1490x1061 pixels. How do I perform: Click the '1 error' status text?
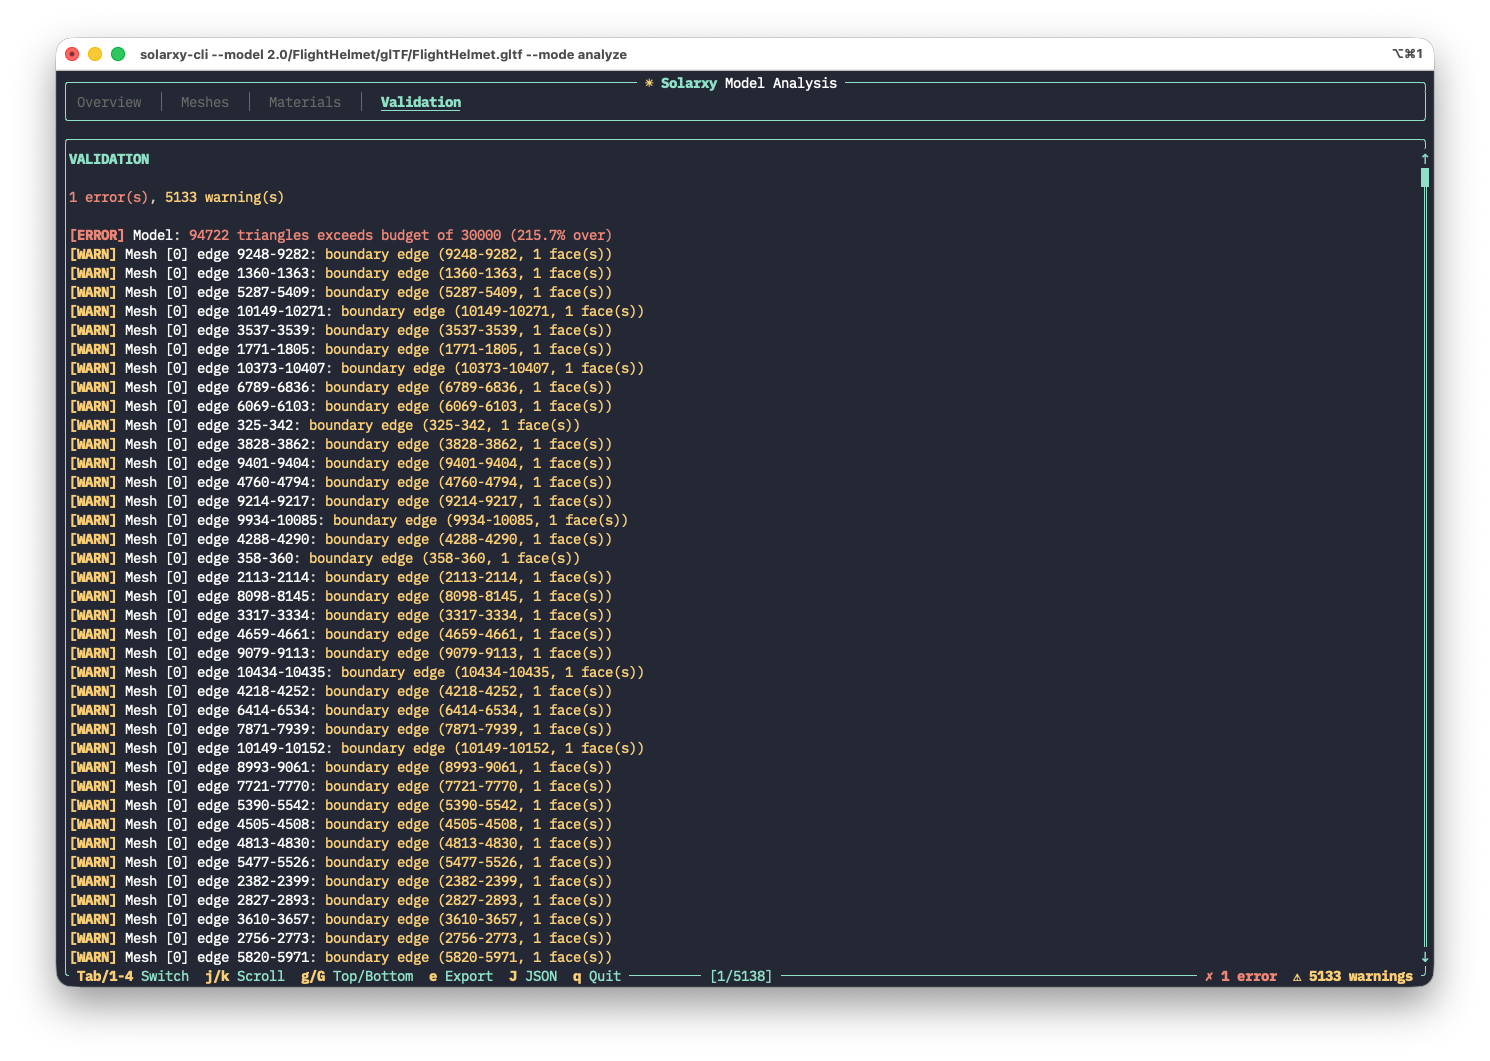coord(1249,976)
